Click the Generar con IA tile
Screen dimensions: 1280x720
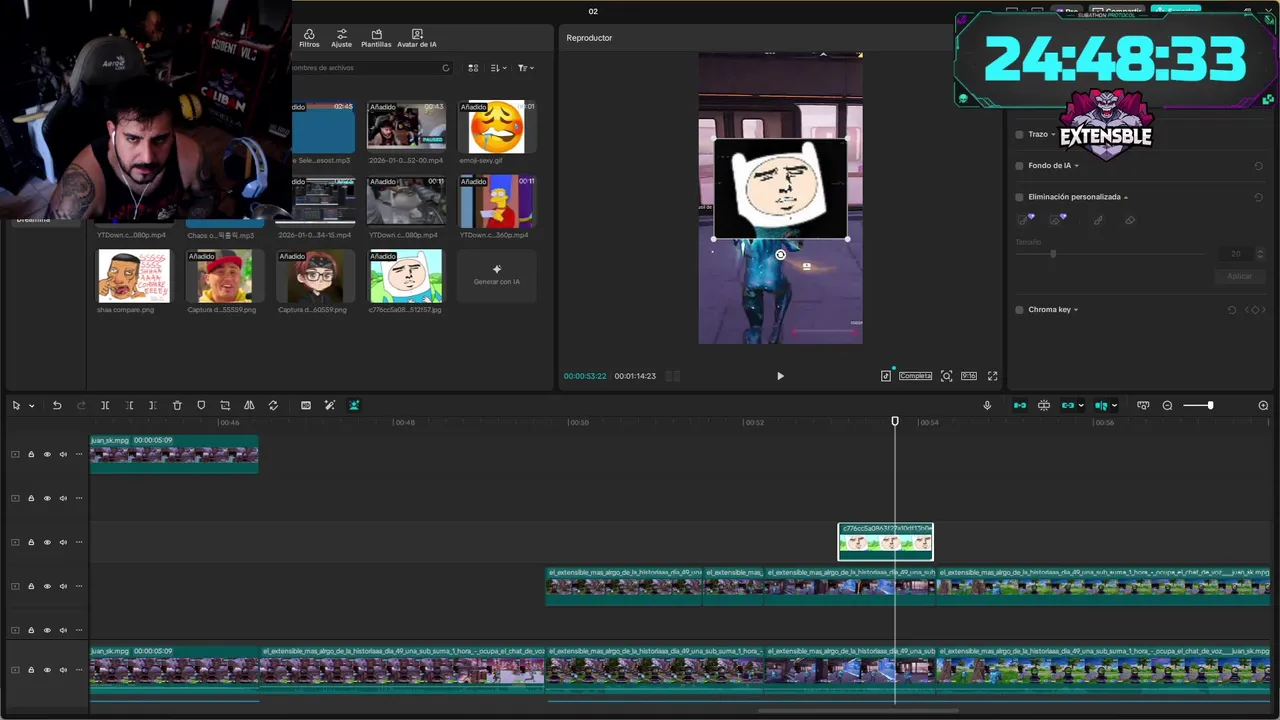[497, 275]
